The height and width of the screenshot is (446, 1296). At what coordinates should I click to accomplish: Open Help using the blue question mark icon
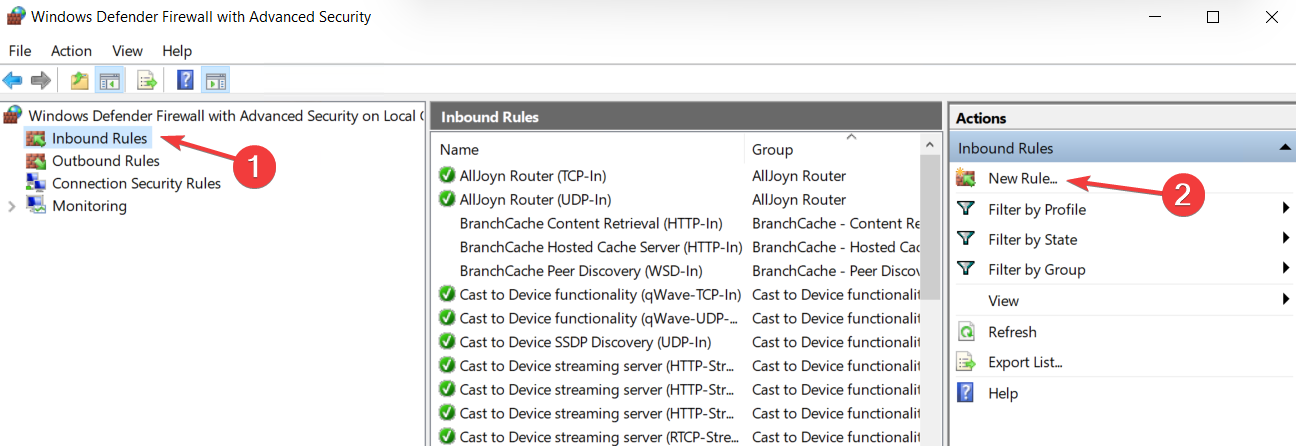click(x=185, y=80)
